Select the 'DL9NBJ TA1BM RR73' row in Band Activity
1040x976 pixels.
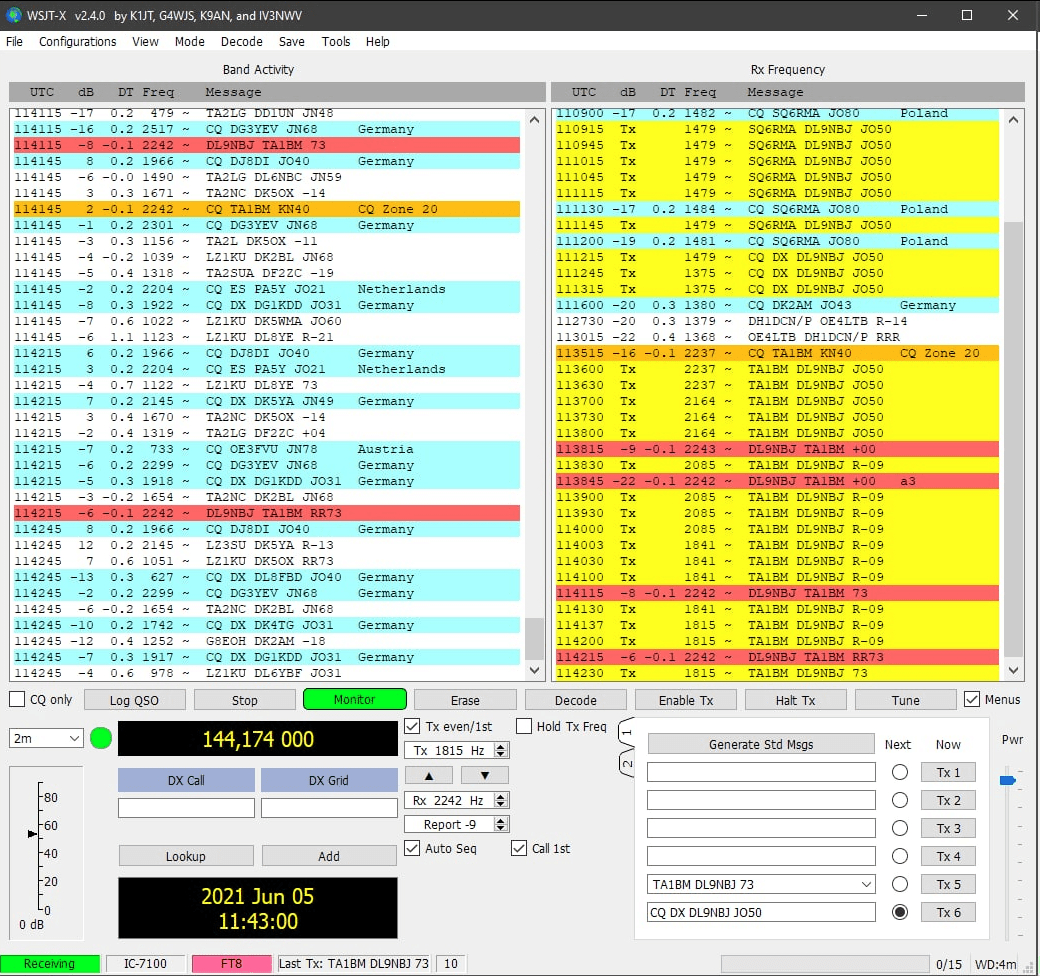pos(267,513)
